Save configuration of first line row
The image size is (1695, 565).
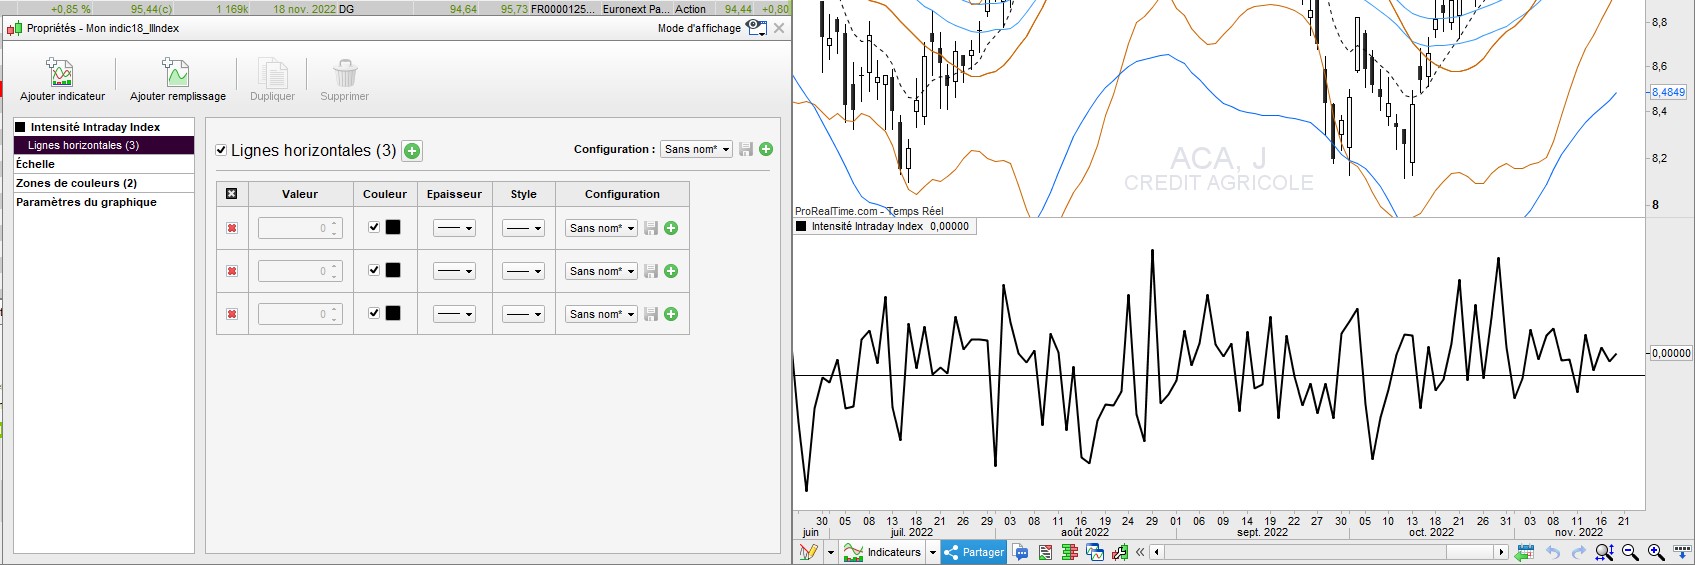651,228
